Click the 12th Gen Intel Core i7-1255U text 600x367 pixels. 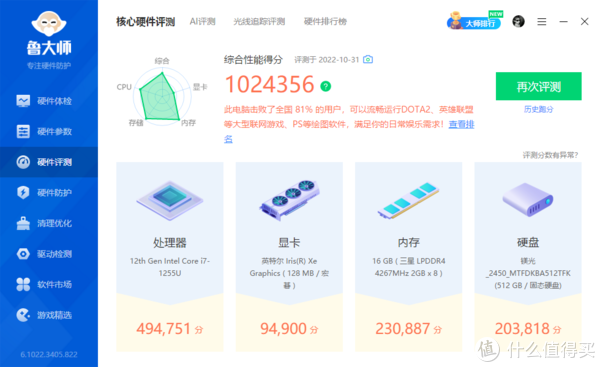[x=170, y=267]
